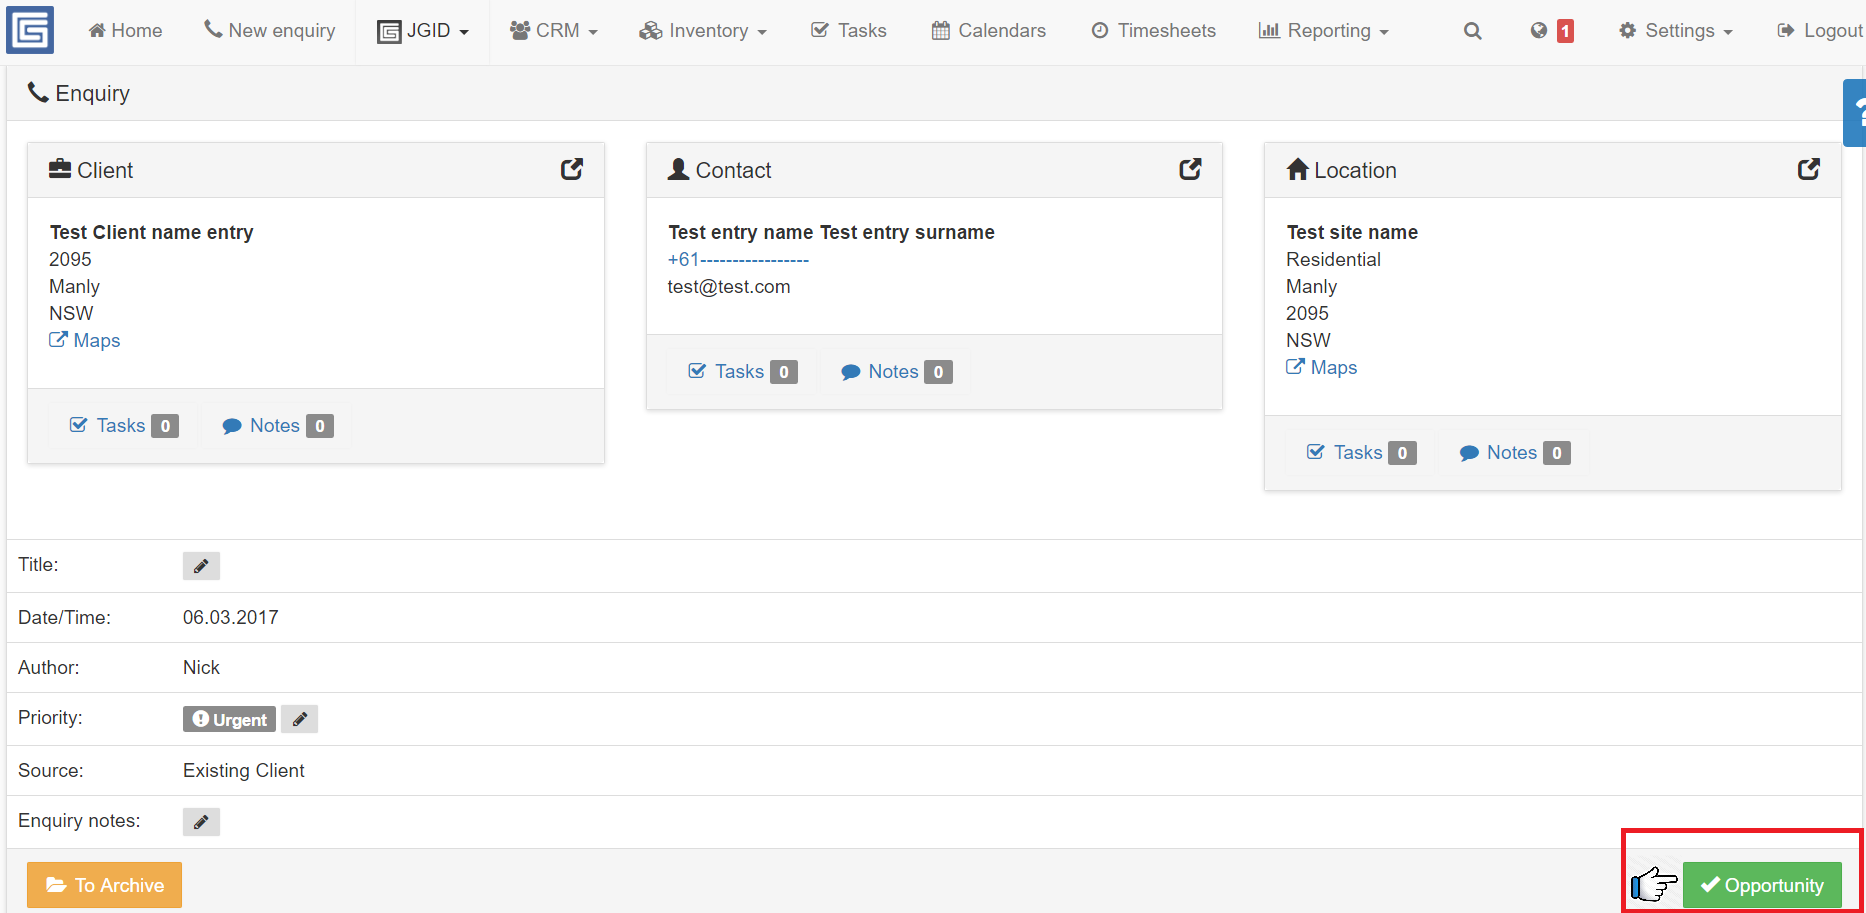Convert enquiry with Opportunity button
1866x913 pixels.
coord(1762,885)
